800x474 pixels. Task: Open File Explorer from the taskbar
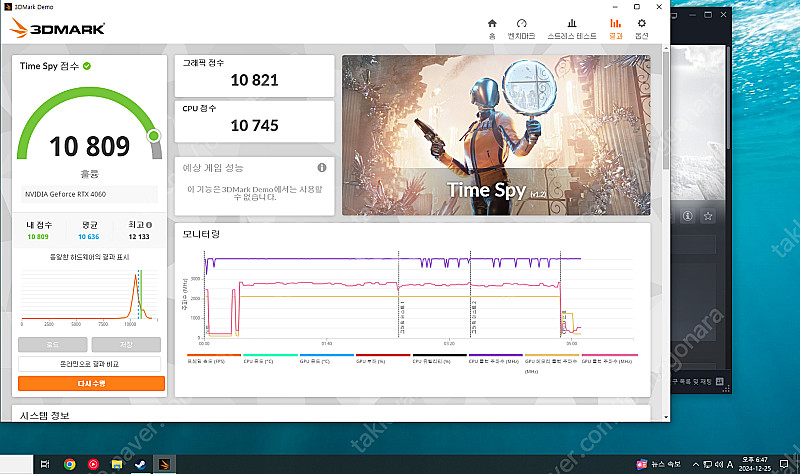pos(117,464)
